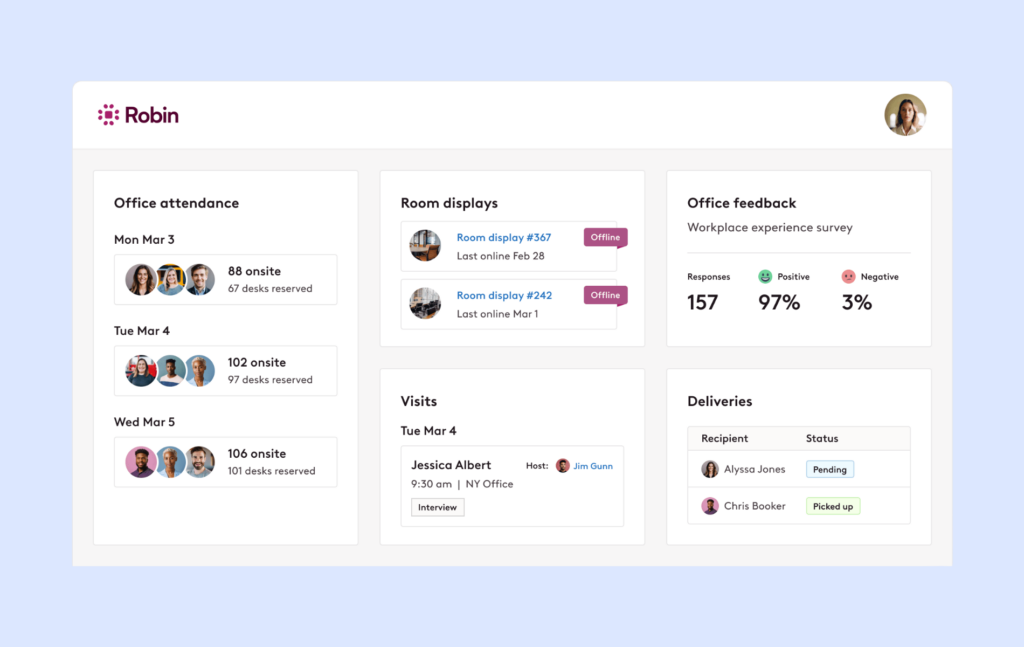Screen dimensions: 1024x647
Task: Click Offline badge on Room display #242
Action: point(605,296)
